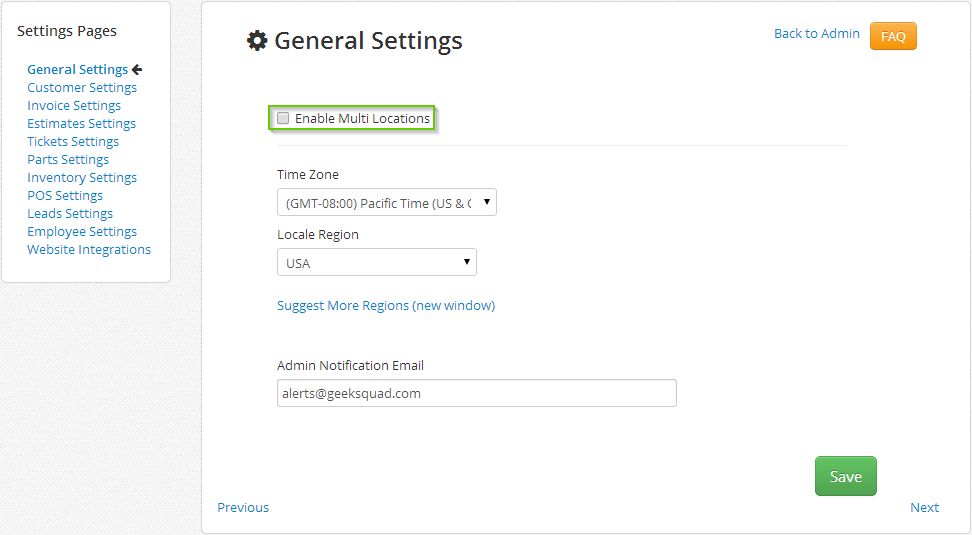The image size is (972, 535).
Task: Click the green Save button
Action: pyautogui.click(x=846, y=476)
